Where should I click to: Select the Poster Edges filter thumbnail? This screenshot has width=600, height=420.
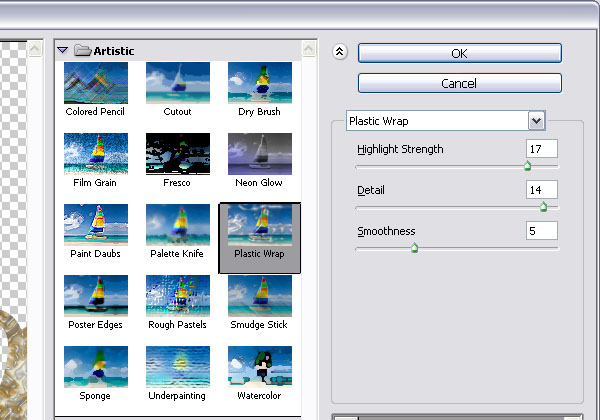pyautogui.click(x=95, y=295)
